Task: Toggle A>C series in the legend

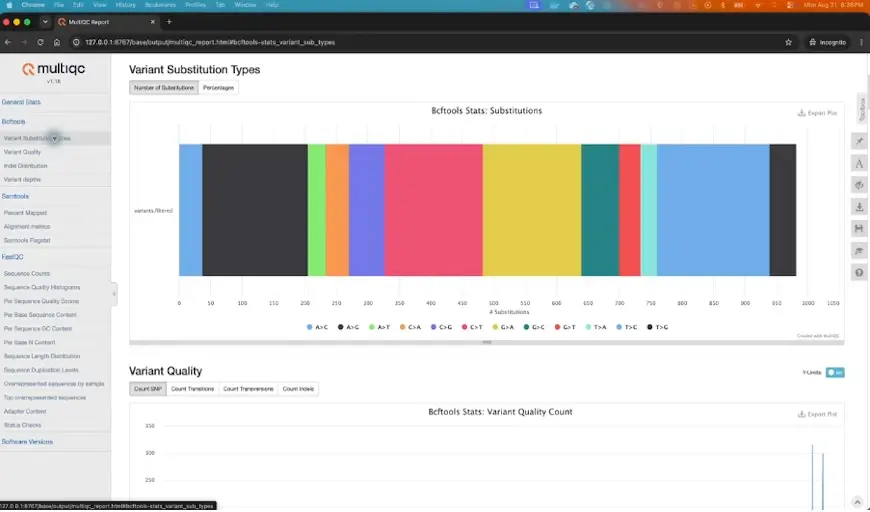Action: [317, 327]
